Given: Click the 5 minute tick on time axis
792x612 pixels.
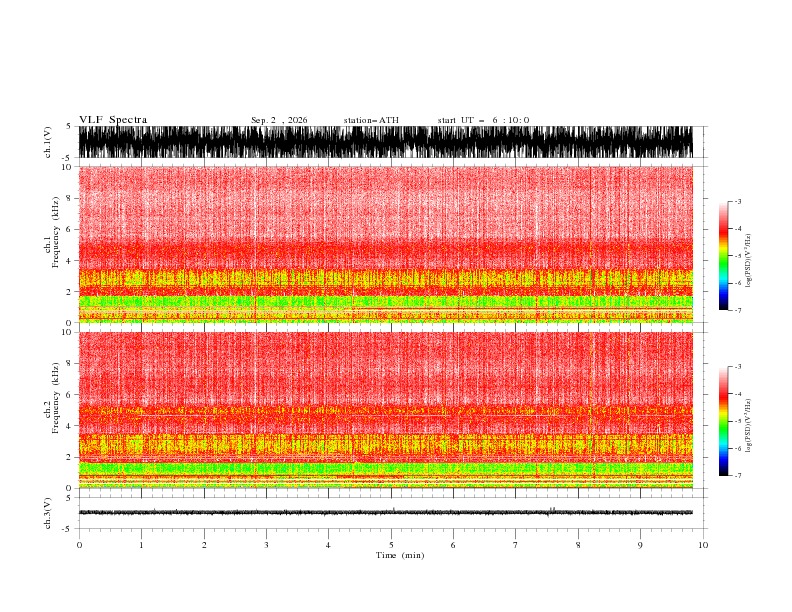Looking at the screenshot, I should [x=390, y=545].
